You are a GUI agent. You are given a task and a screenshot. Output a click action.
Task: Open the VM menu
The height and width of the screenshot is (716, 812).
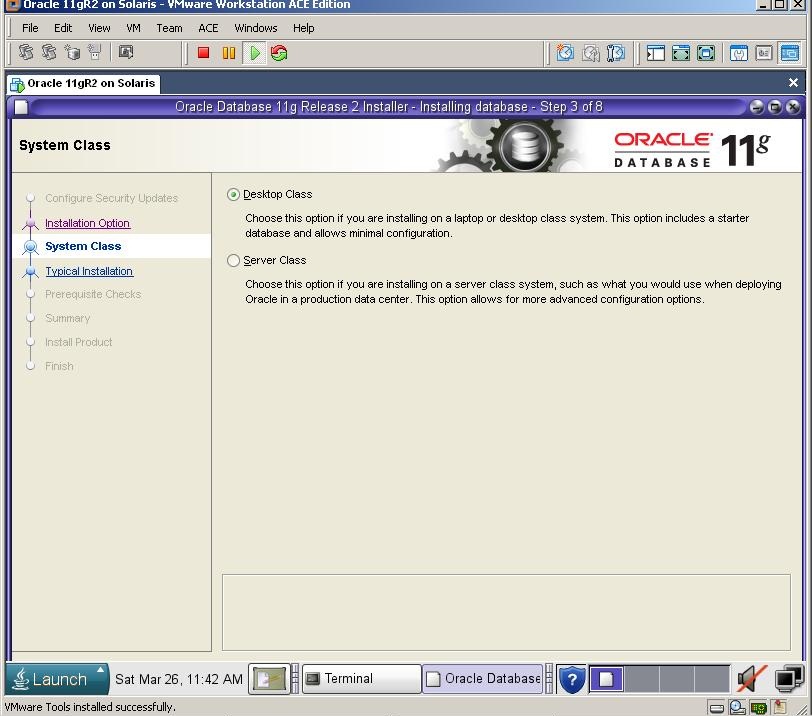[132, 28]
